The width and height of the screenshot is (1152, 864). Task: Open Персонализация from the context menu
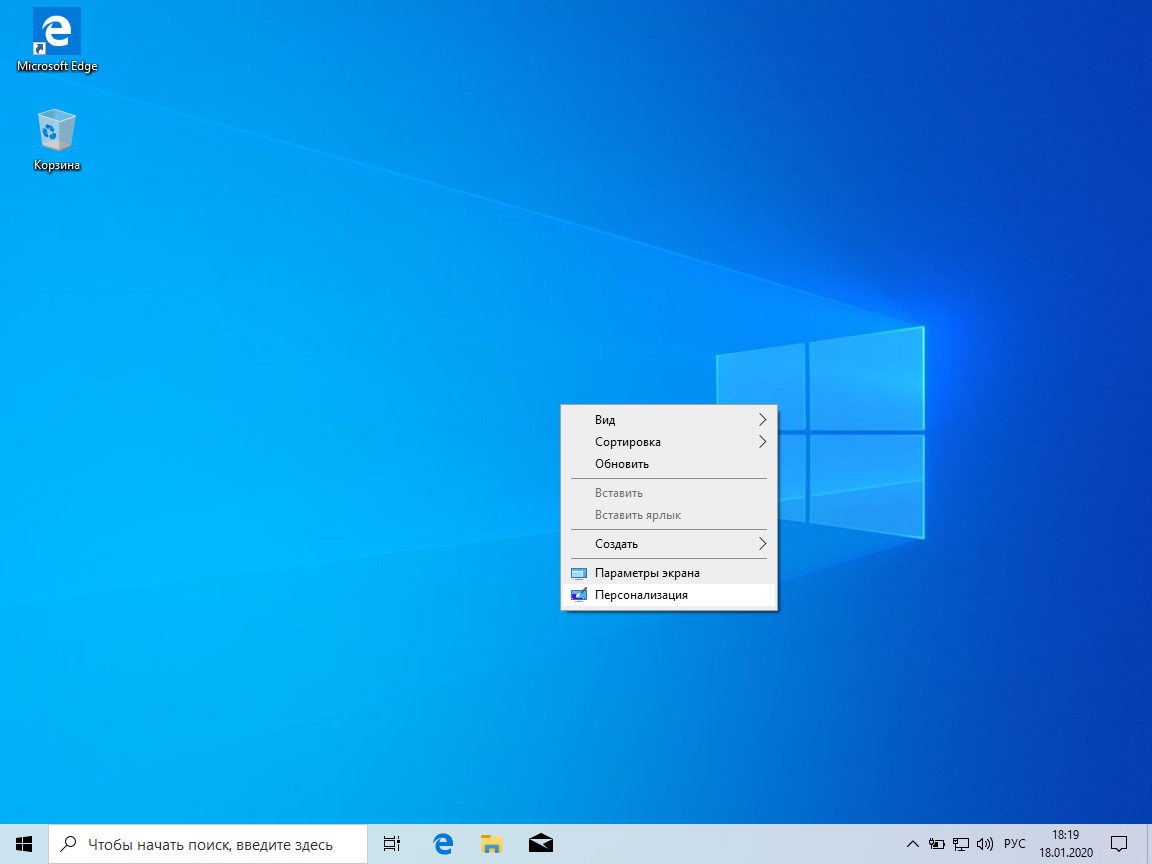pyautogui.click(x=669, y=595)
